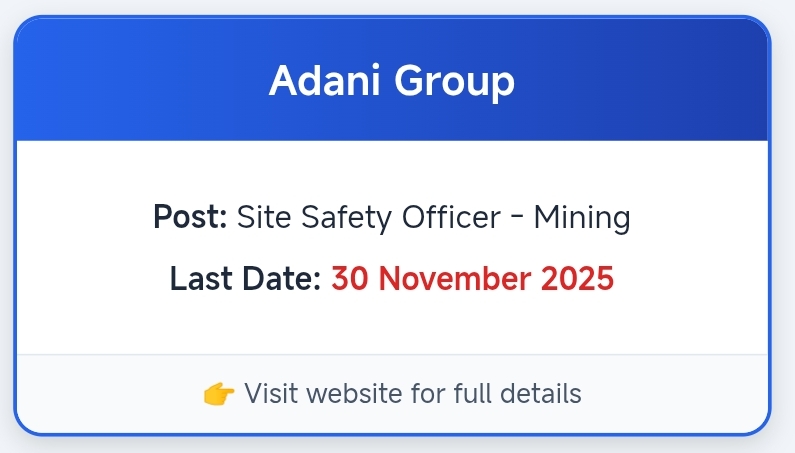Click the bold Post: label

coord(190,217)
